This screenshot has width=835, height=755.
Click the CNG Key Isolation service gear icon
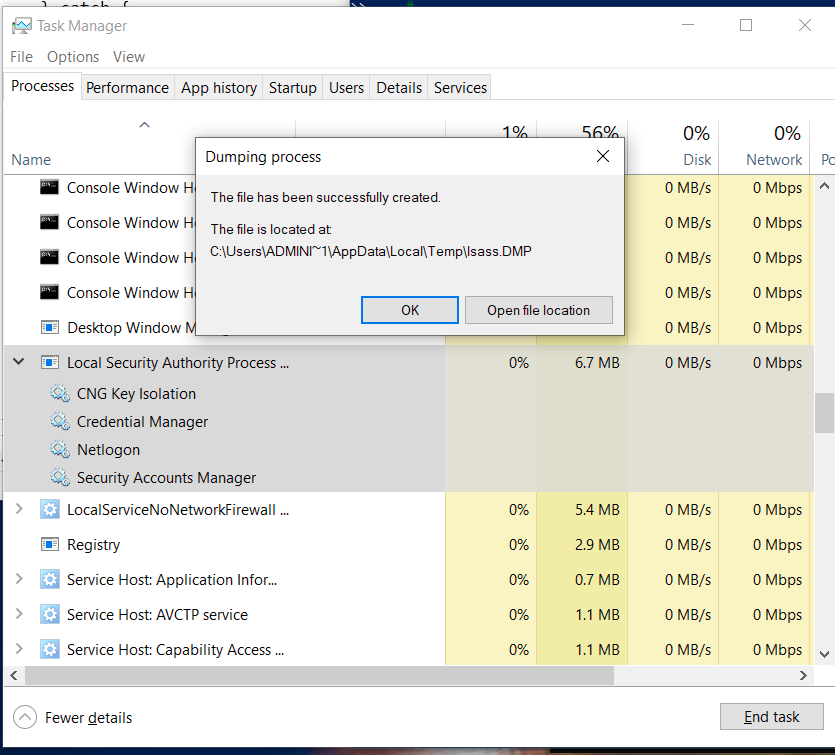tap(60, 393)
